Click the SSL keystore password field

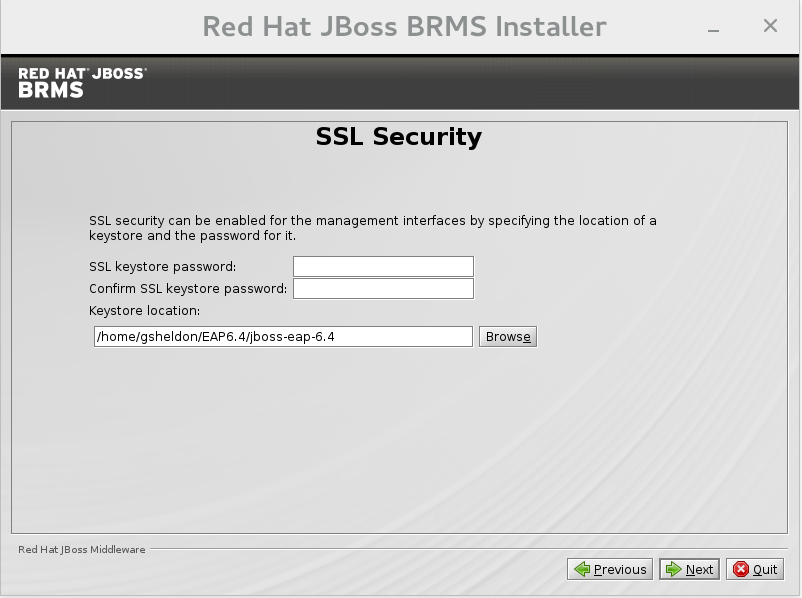[x=383, y=267]
